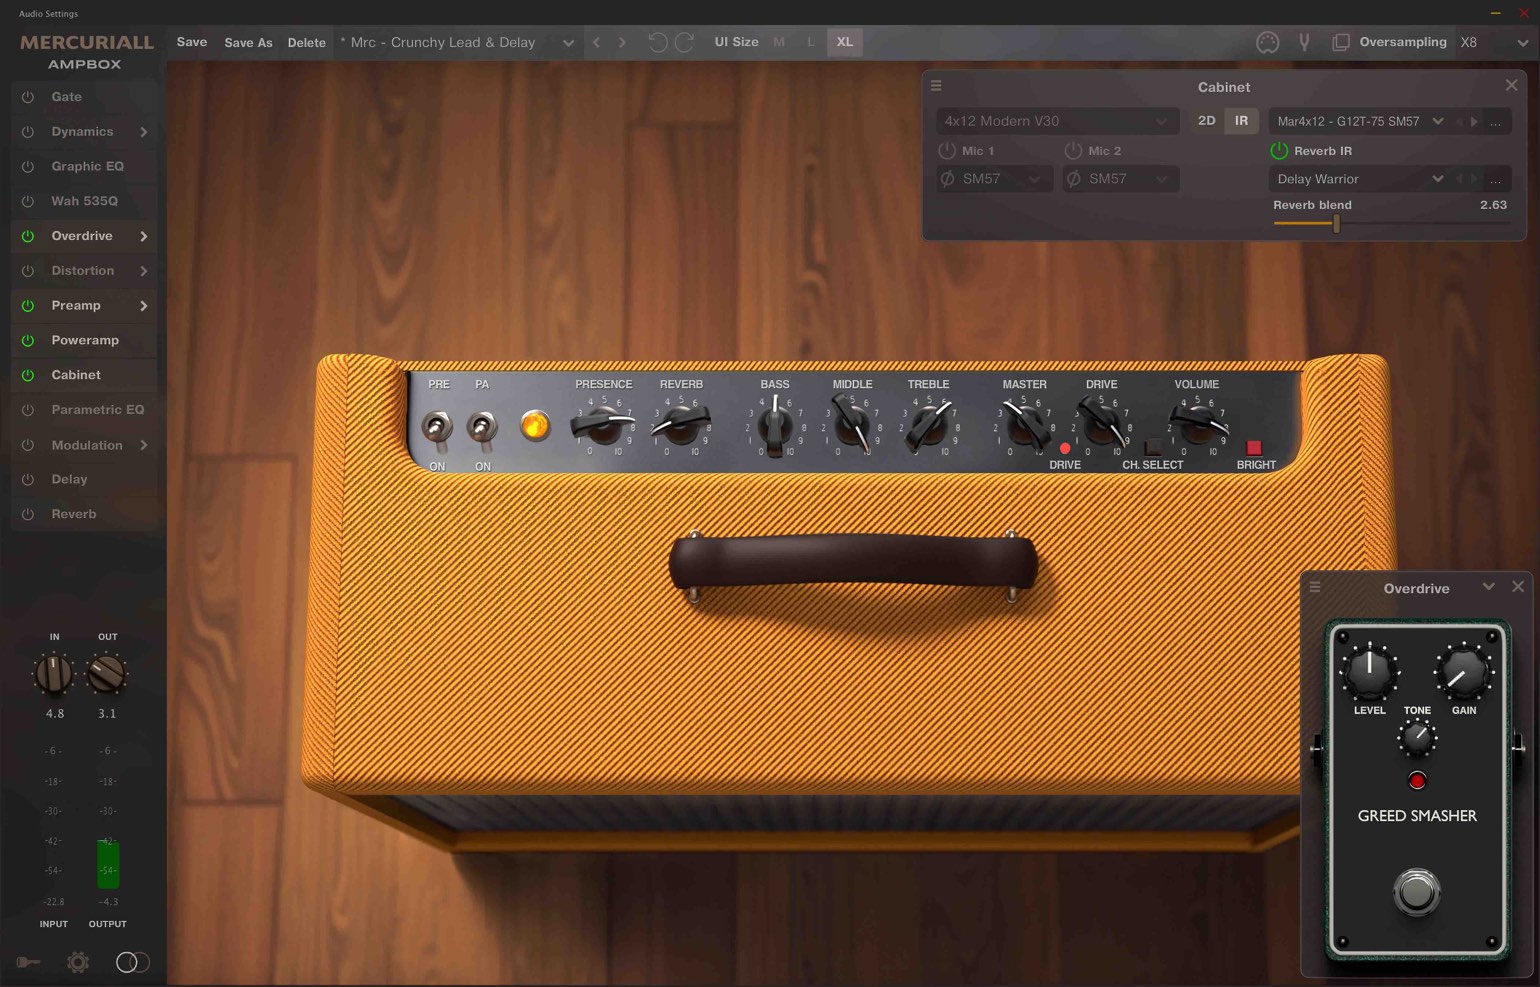
Task: Toggle the Cabinet power icon in sidebar
Action: [28, 375]
